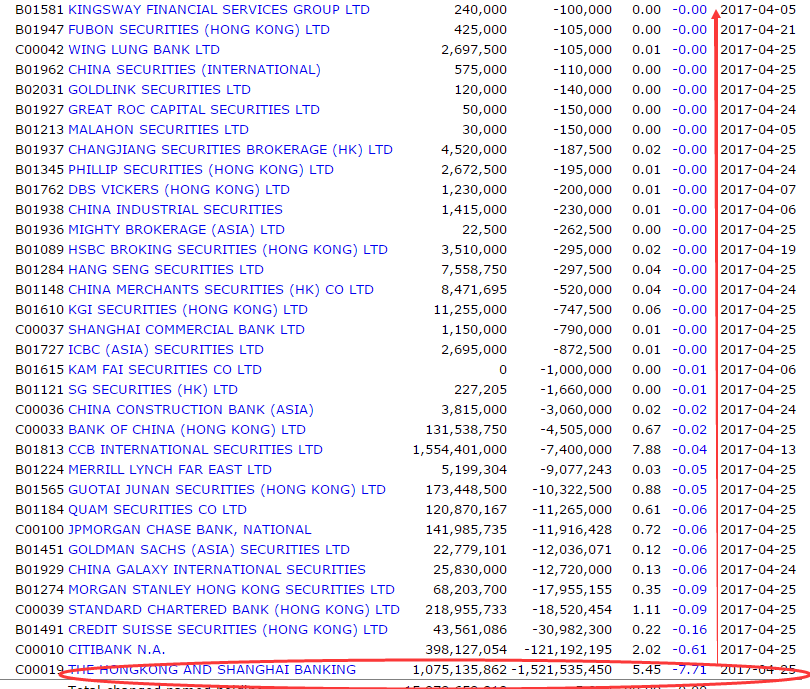Open China Construction Bank (Asia) link

tap(191, 410)
